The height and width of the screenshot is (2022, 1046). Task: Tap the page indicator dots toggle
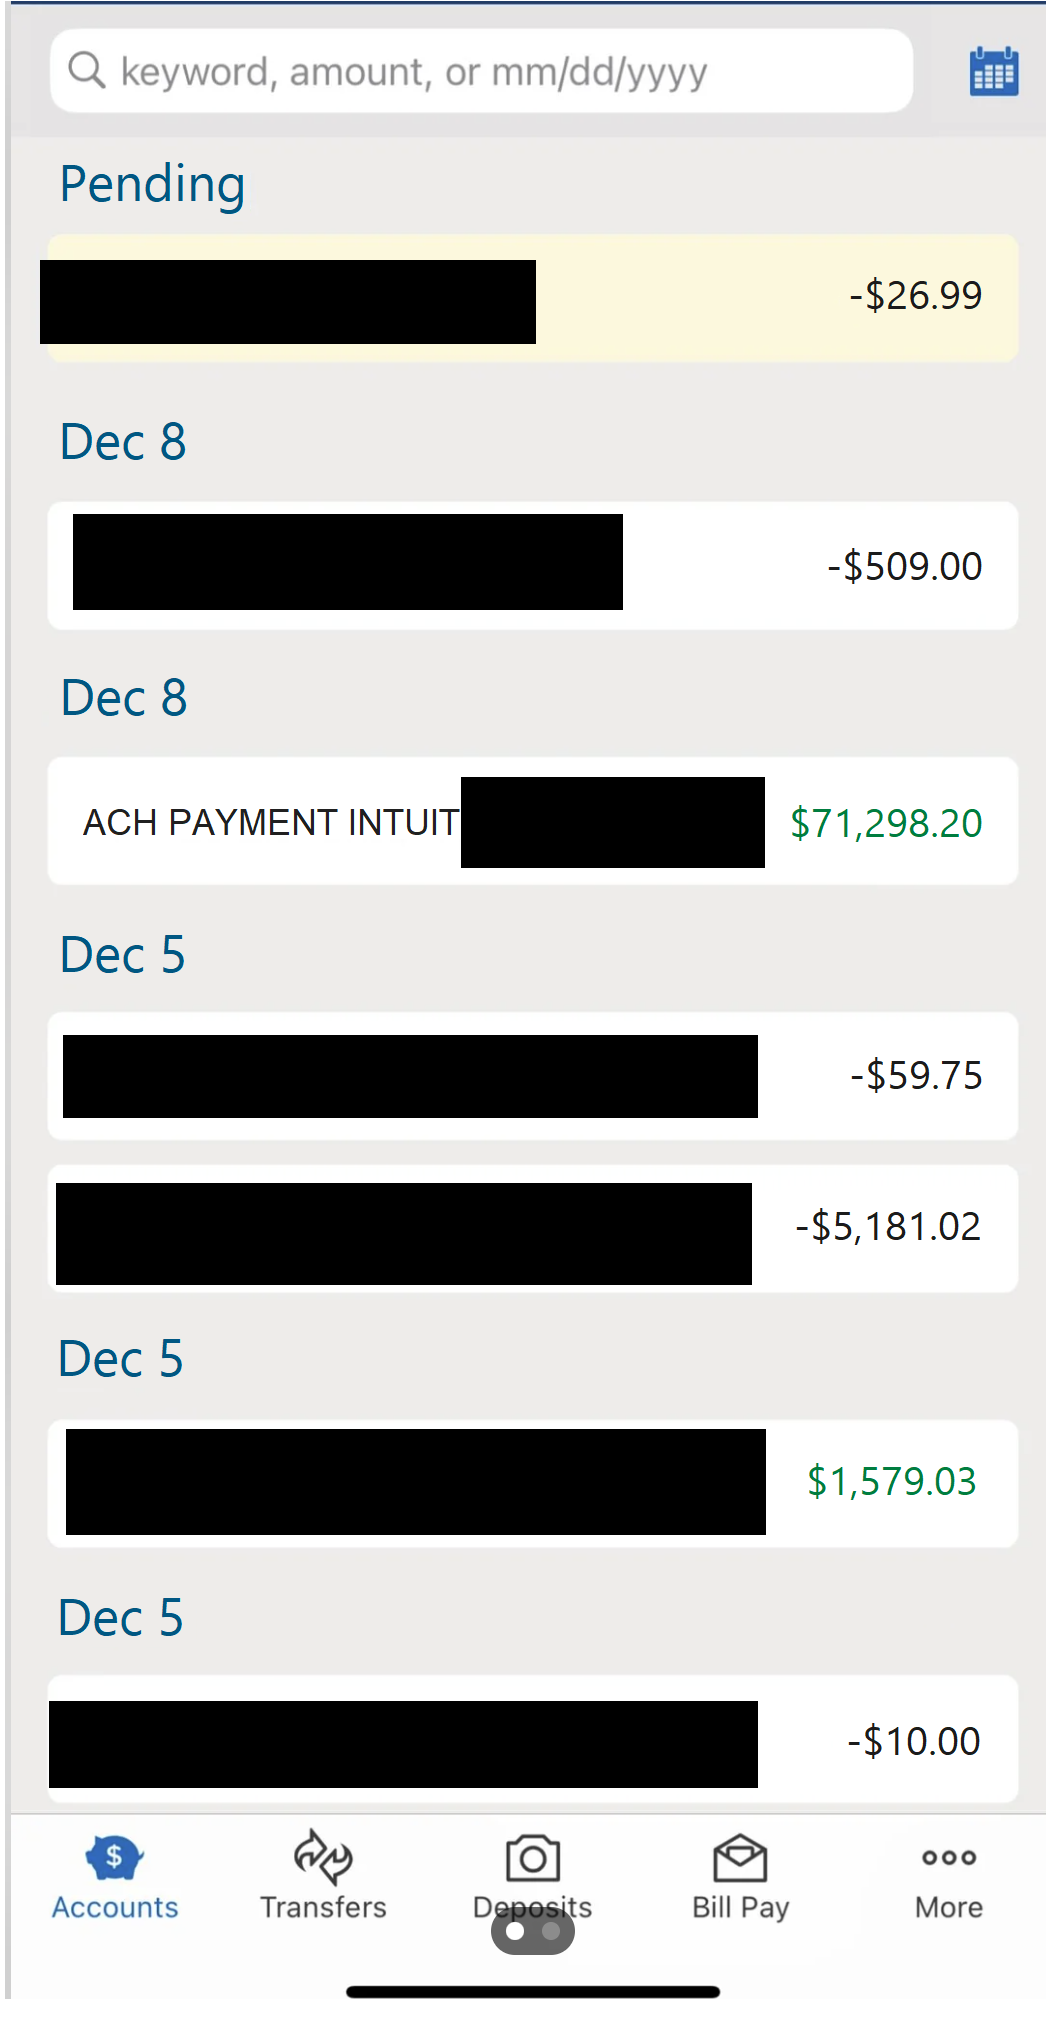point(532,1932)
